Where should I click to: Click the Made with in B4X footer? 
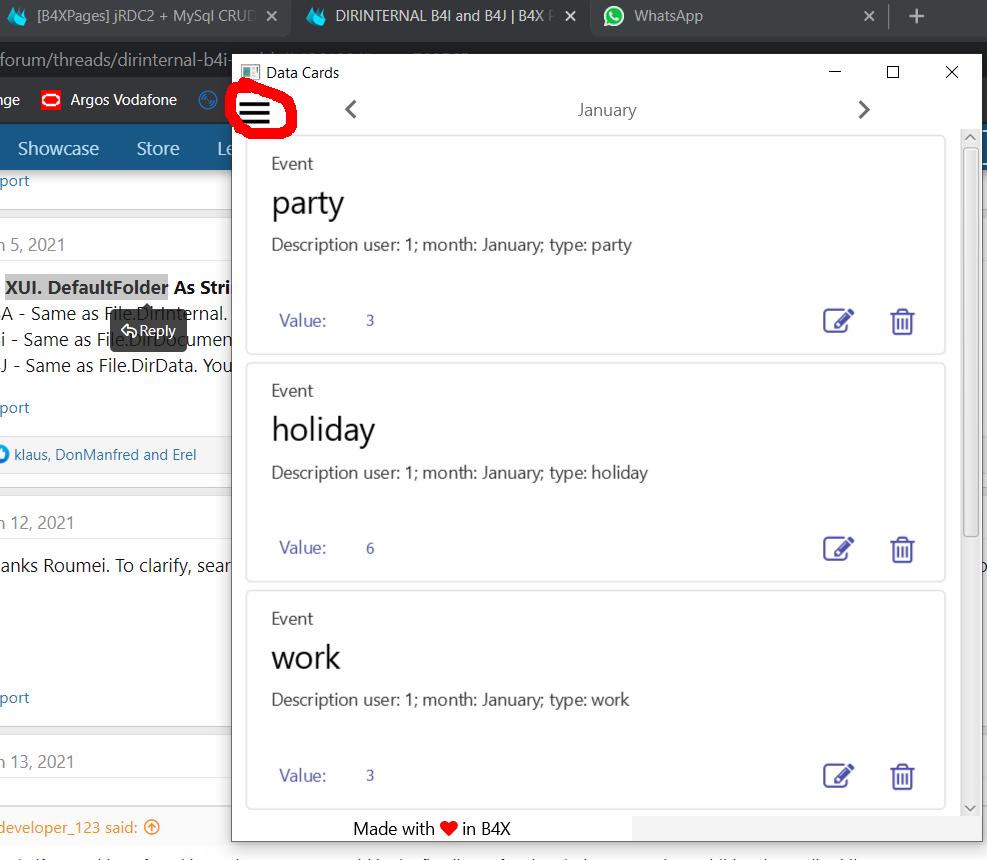[432, 829]
